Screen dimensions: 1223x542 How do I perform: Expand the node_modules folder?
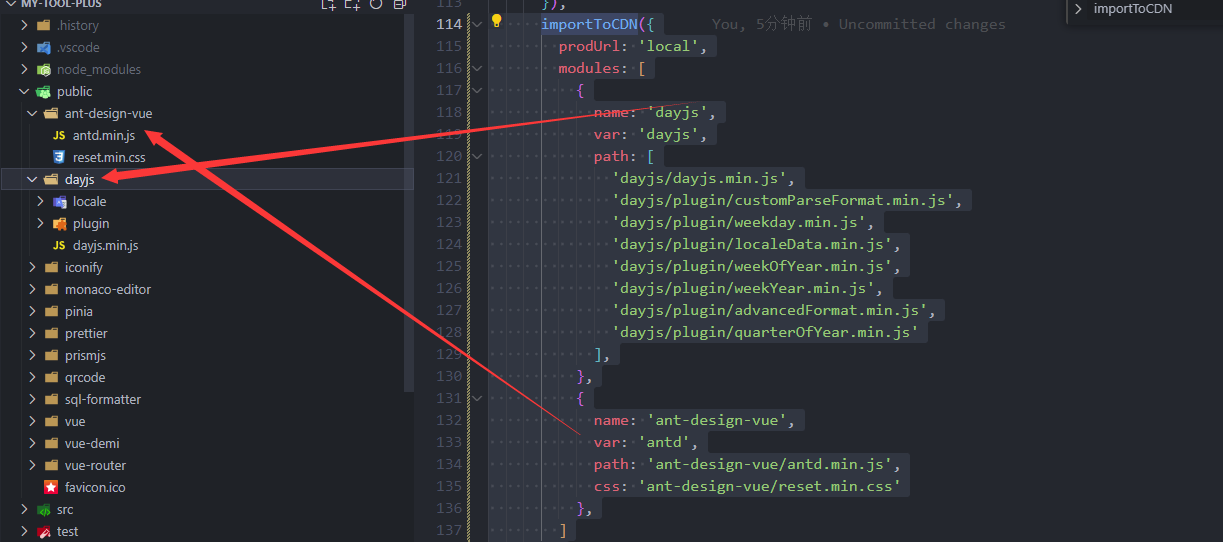click(x=25, y=69)
